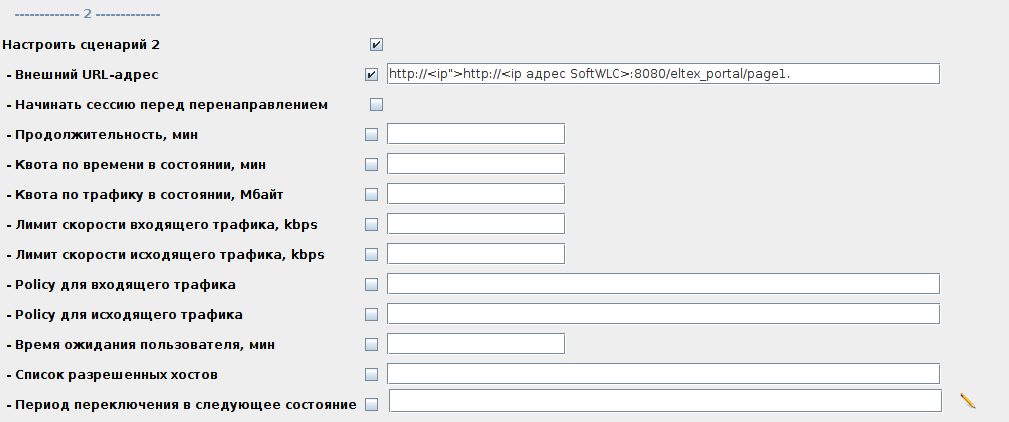
Task: Select the Список разрешенных хостов input
Action: click(x=662, y=374)
